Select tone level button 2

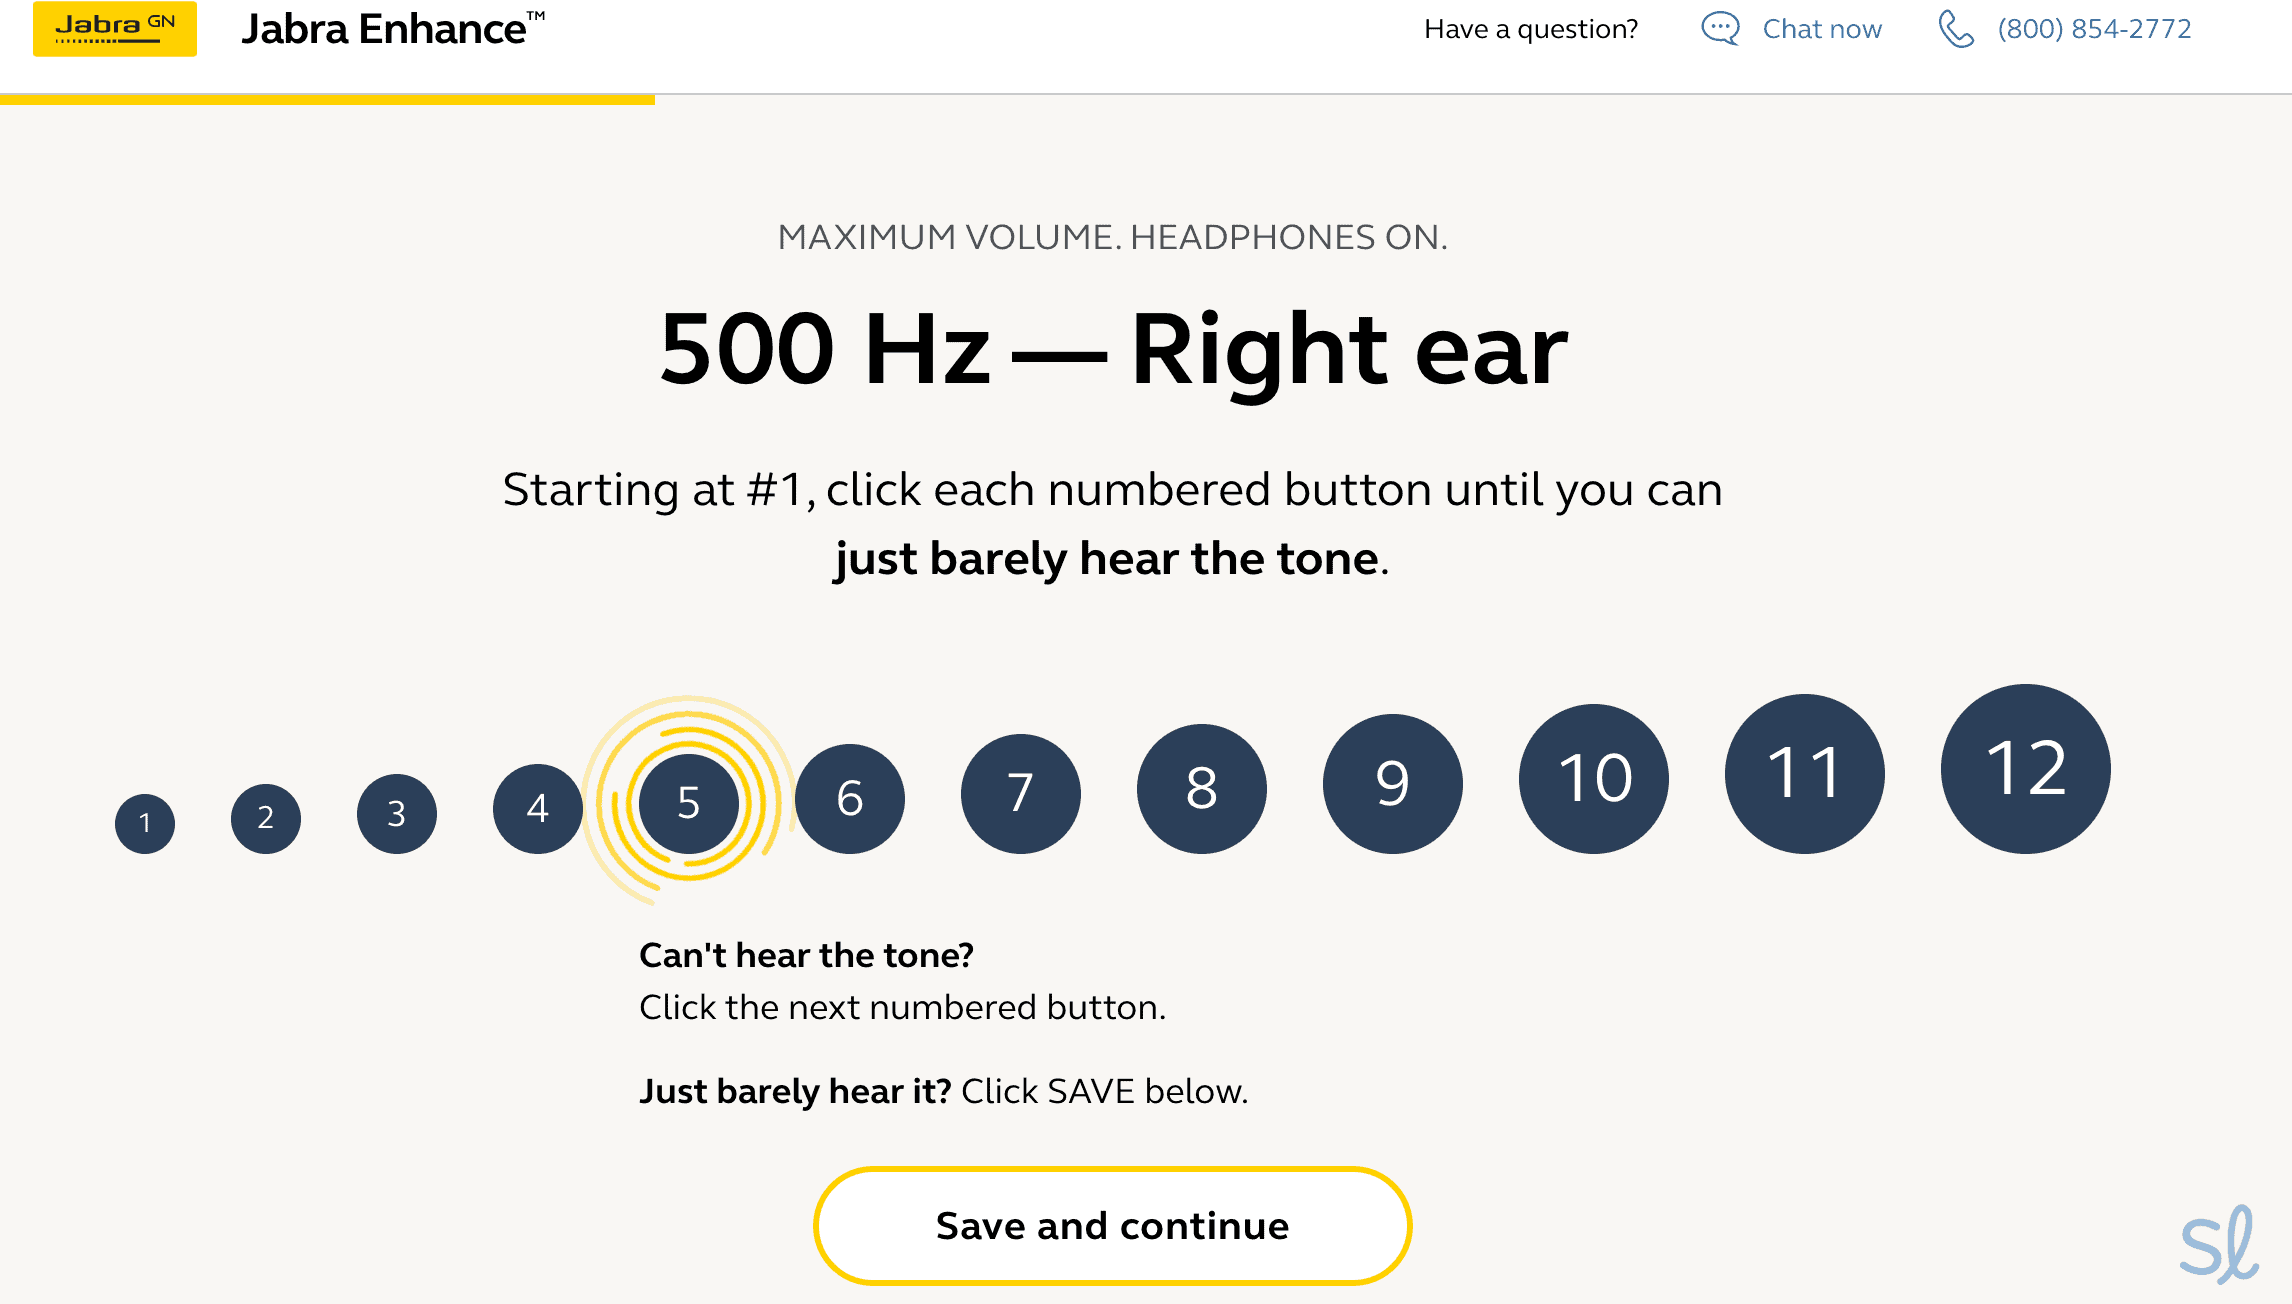266,818
